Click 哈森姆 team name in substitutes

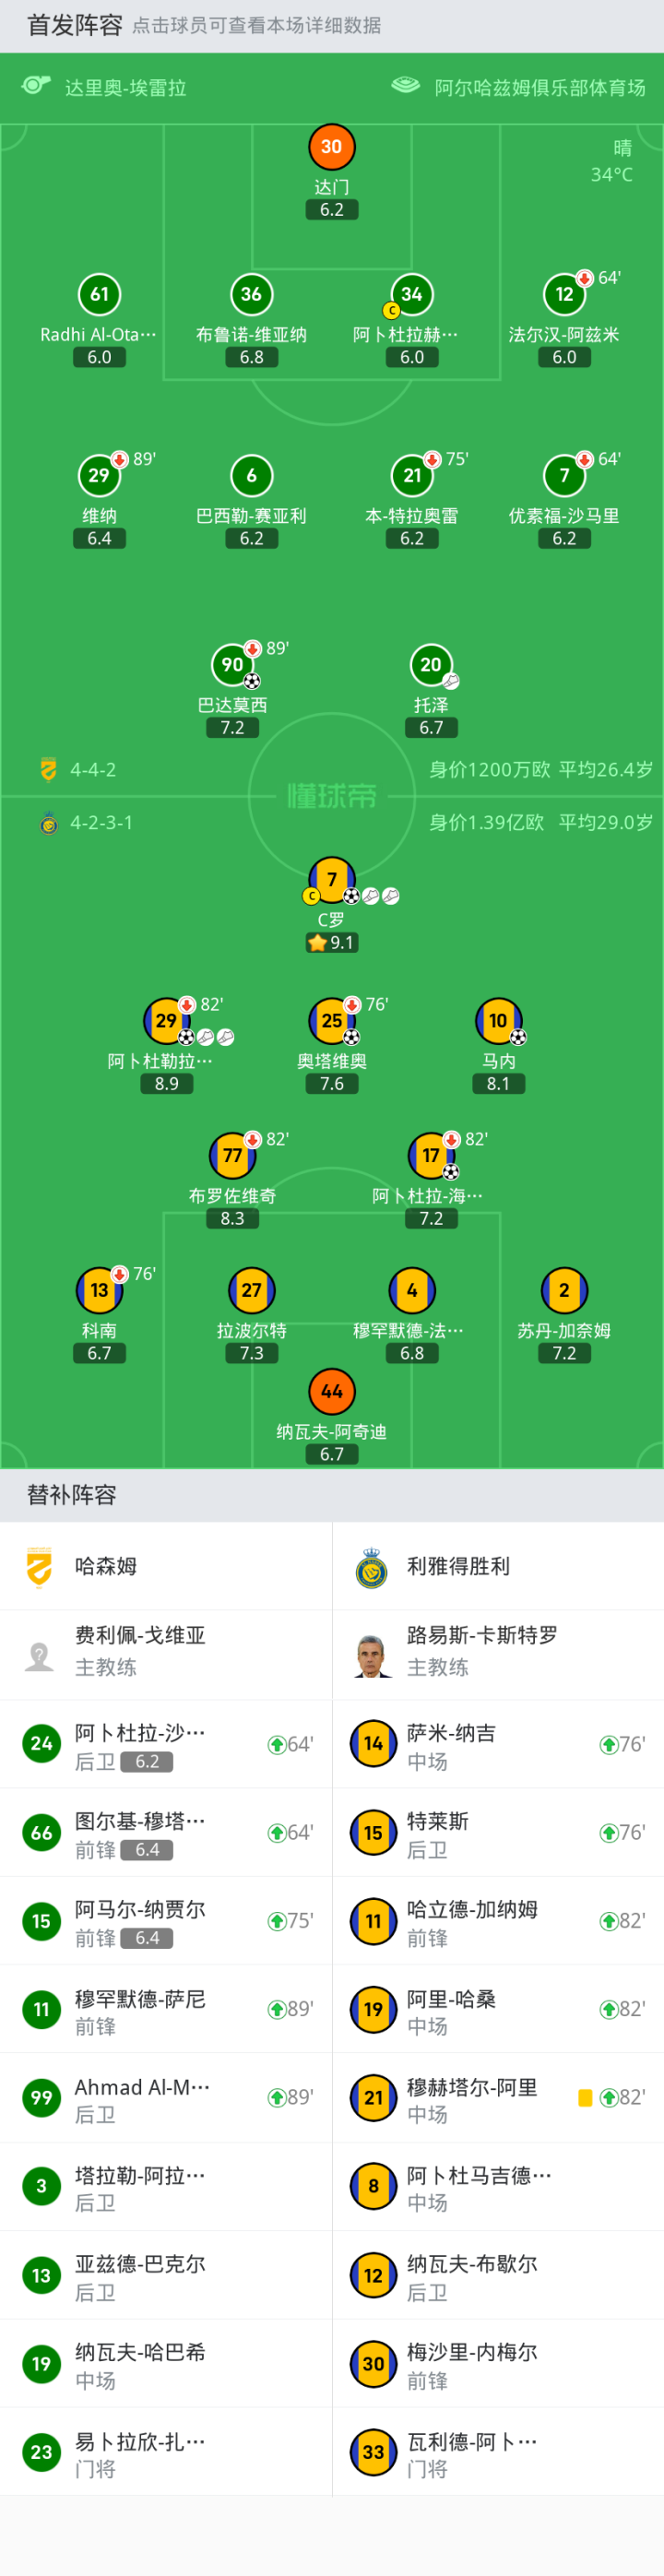[x=105, y=1566]
